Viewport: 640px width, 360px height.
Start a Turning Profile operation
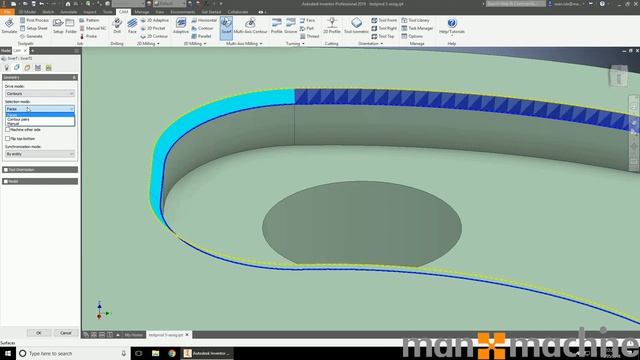[276, 26]
